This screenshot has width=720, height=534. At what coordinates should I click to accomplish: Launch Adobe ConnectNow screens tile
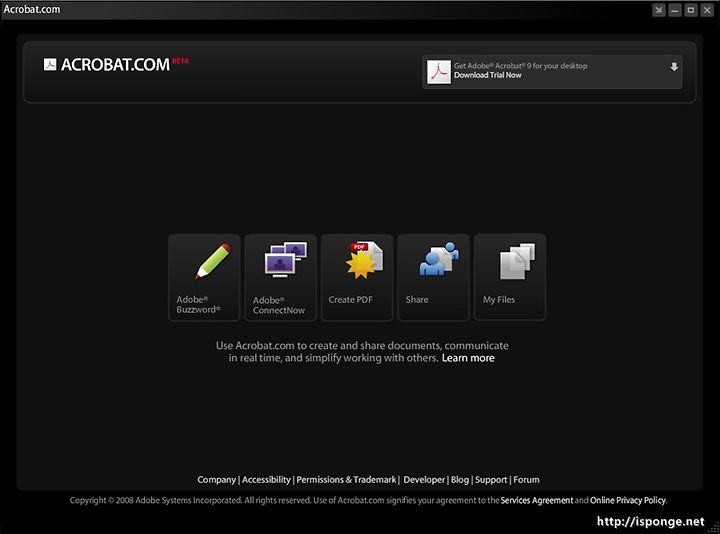281,277
